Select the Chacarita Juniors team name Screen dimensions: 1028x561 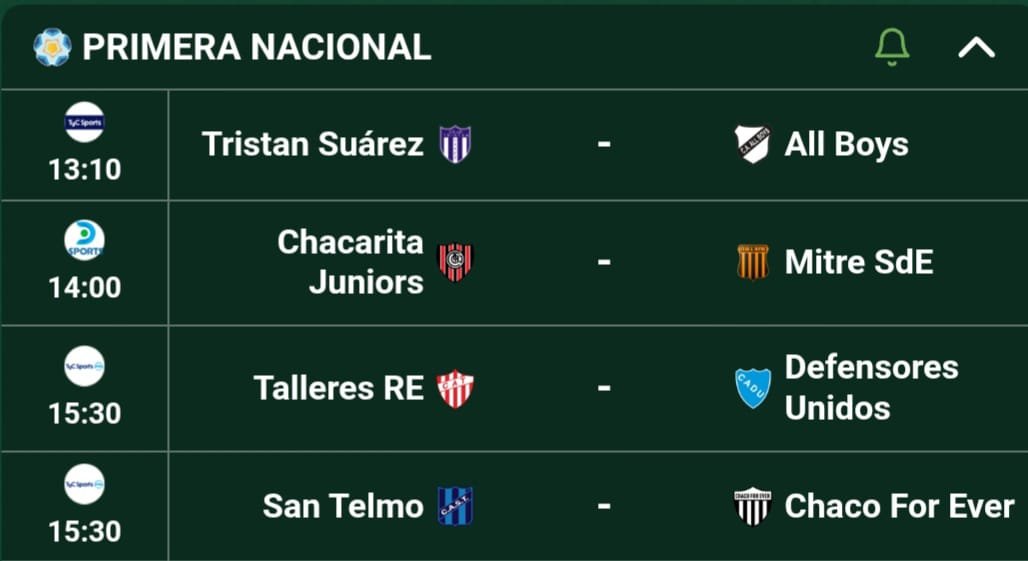[351, 262]
